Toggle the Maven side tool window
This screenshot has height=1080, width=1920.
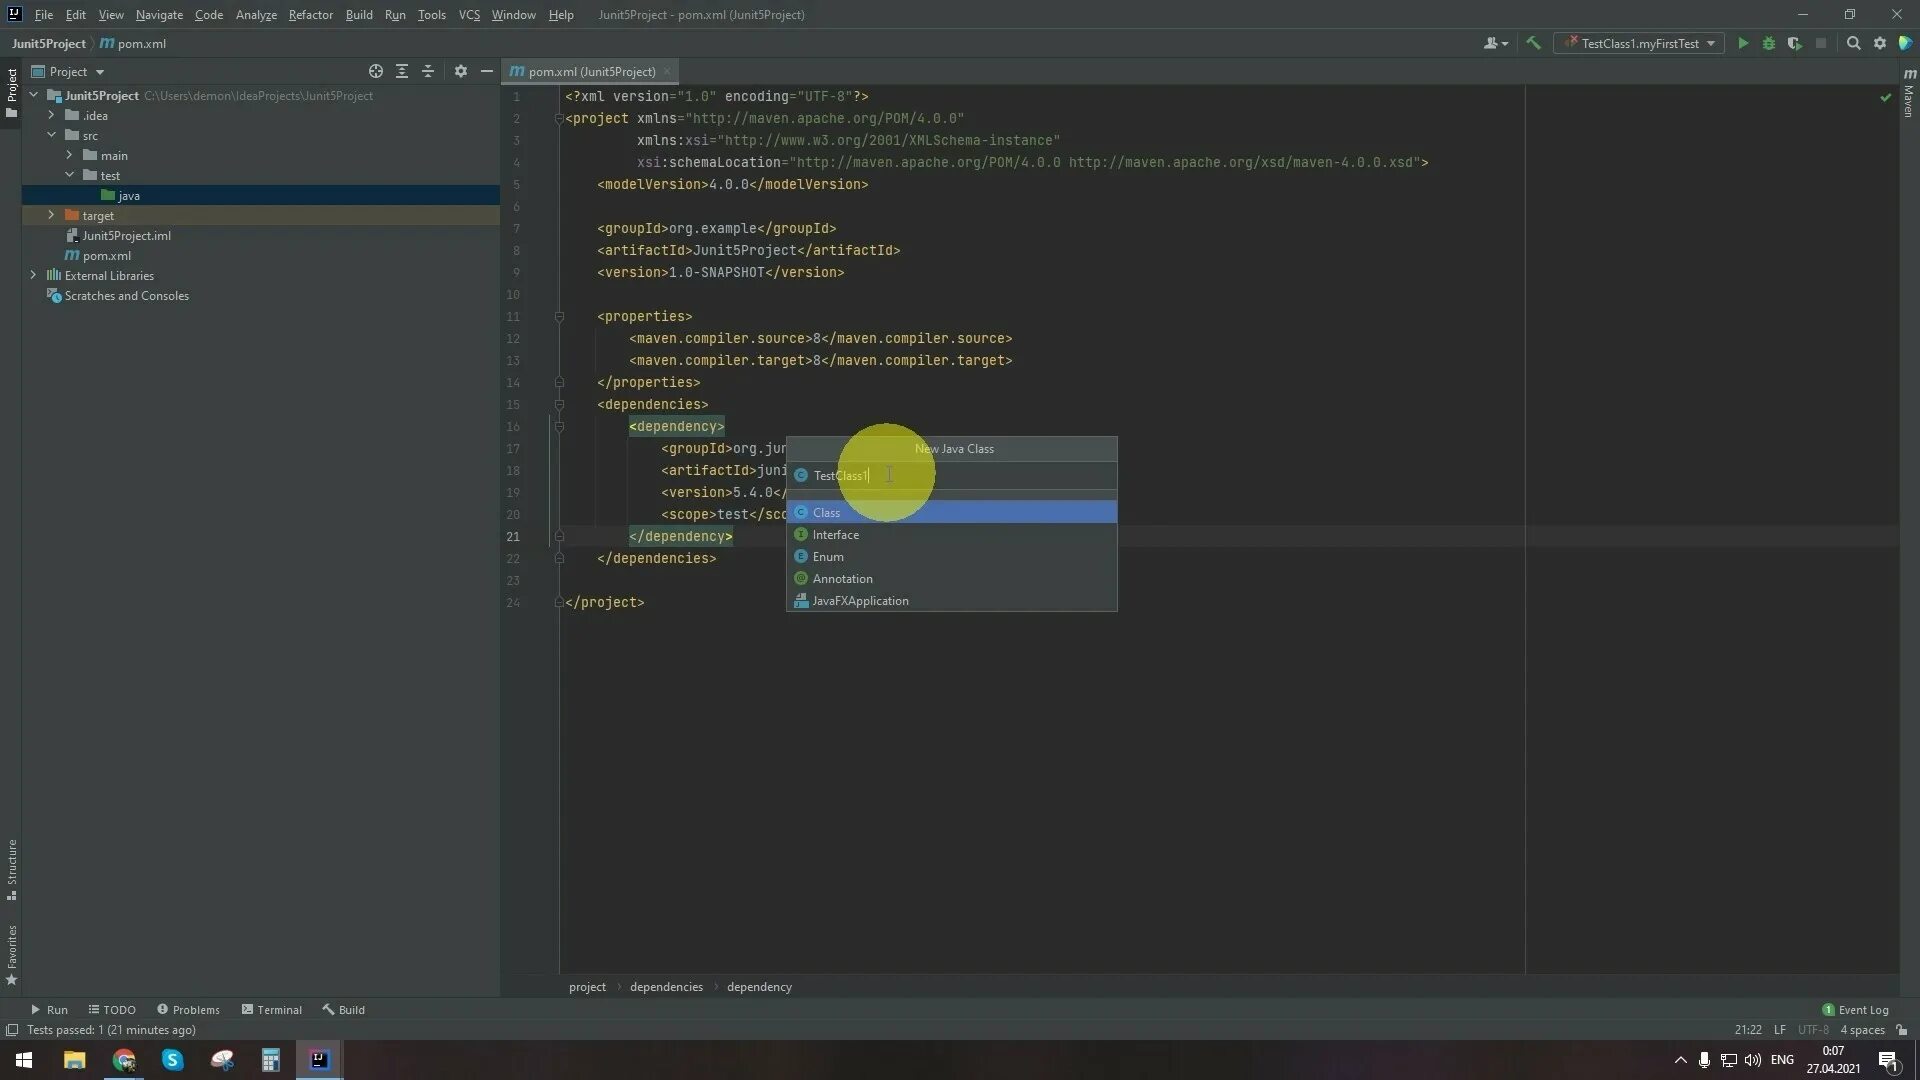point(1909,95)
